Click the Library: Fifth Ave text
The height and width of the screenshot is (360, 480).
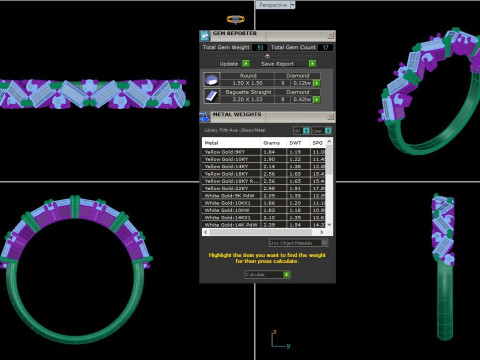click(235, 130)
